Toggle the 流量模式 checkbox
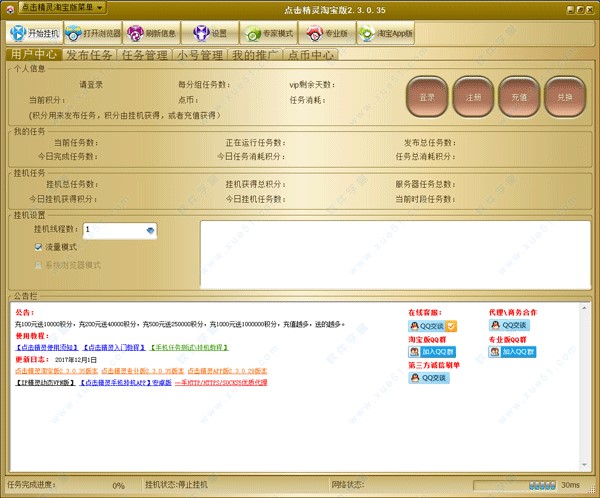 tap(39, 246)
